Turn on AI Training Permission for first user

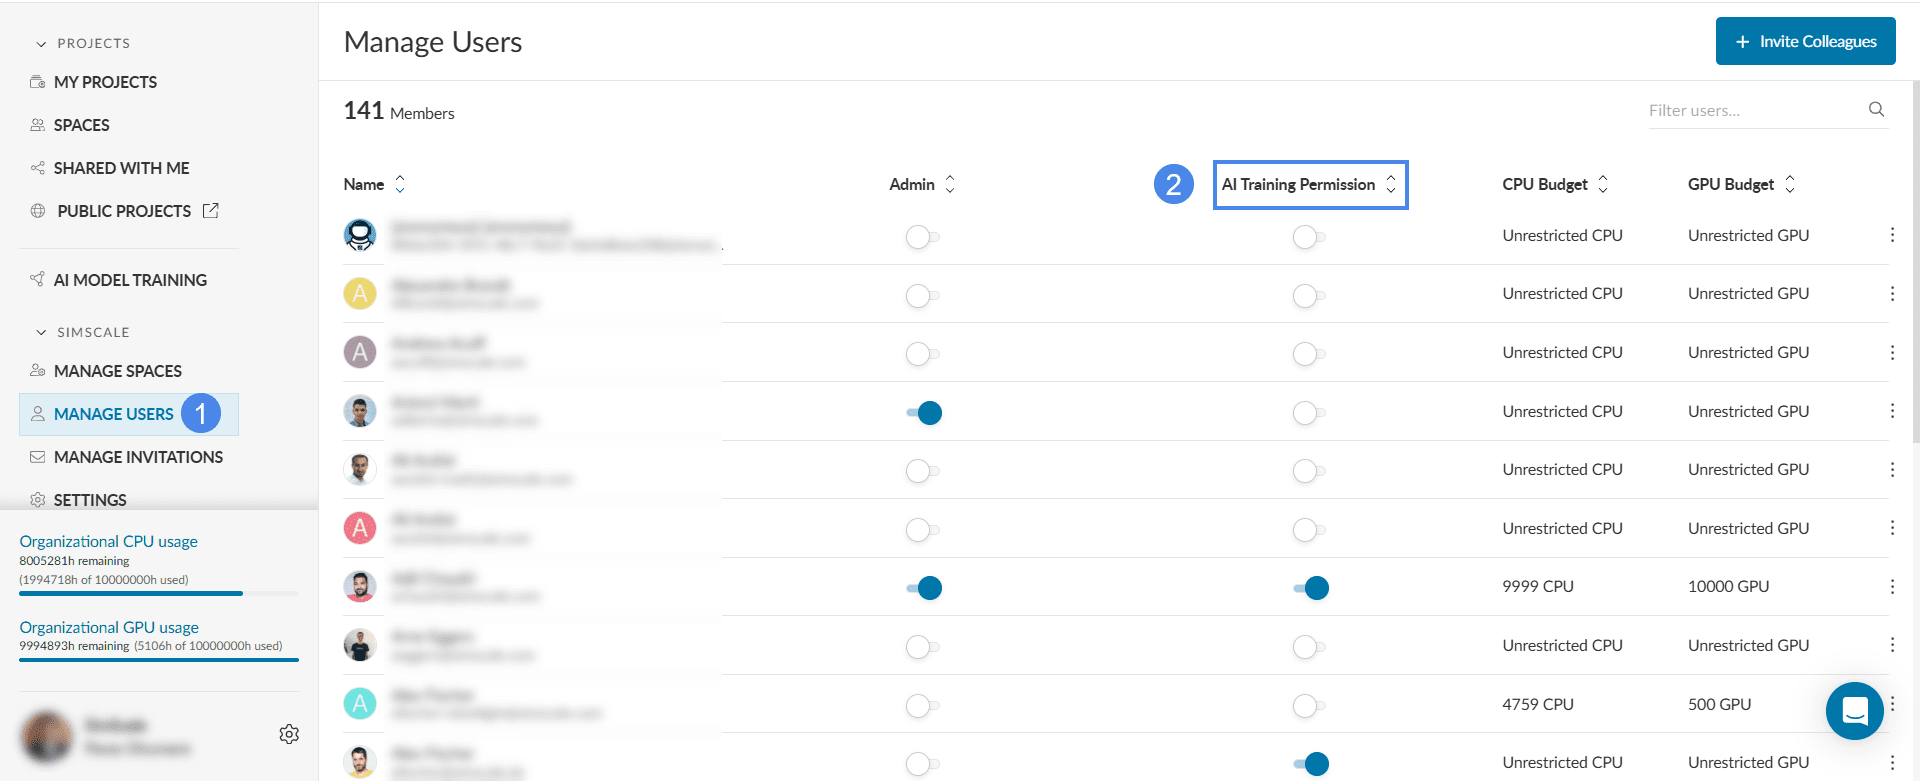pyautogui.click(x=1308, y=237)
